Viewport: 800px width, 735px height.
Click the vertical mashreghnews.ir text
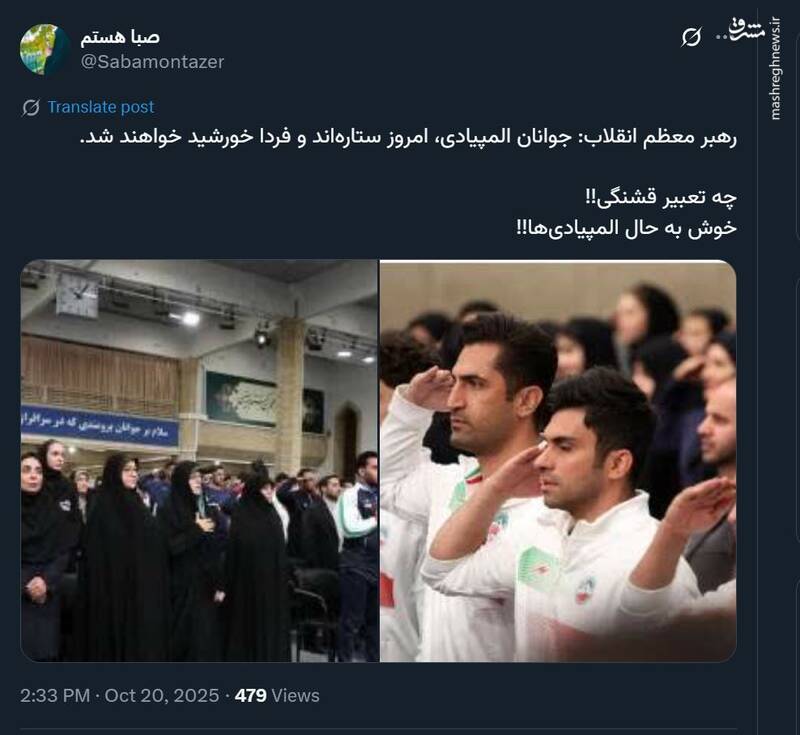tap(775, 68)
